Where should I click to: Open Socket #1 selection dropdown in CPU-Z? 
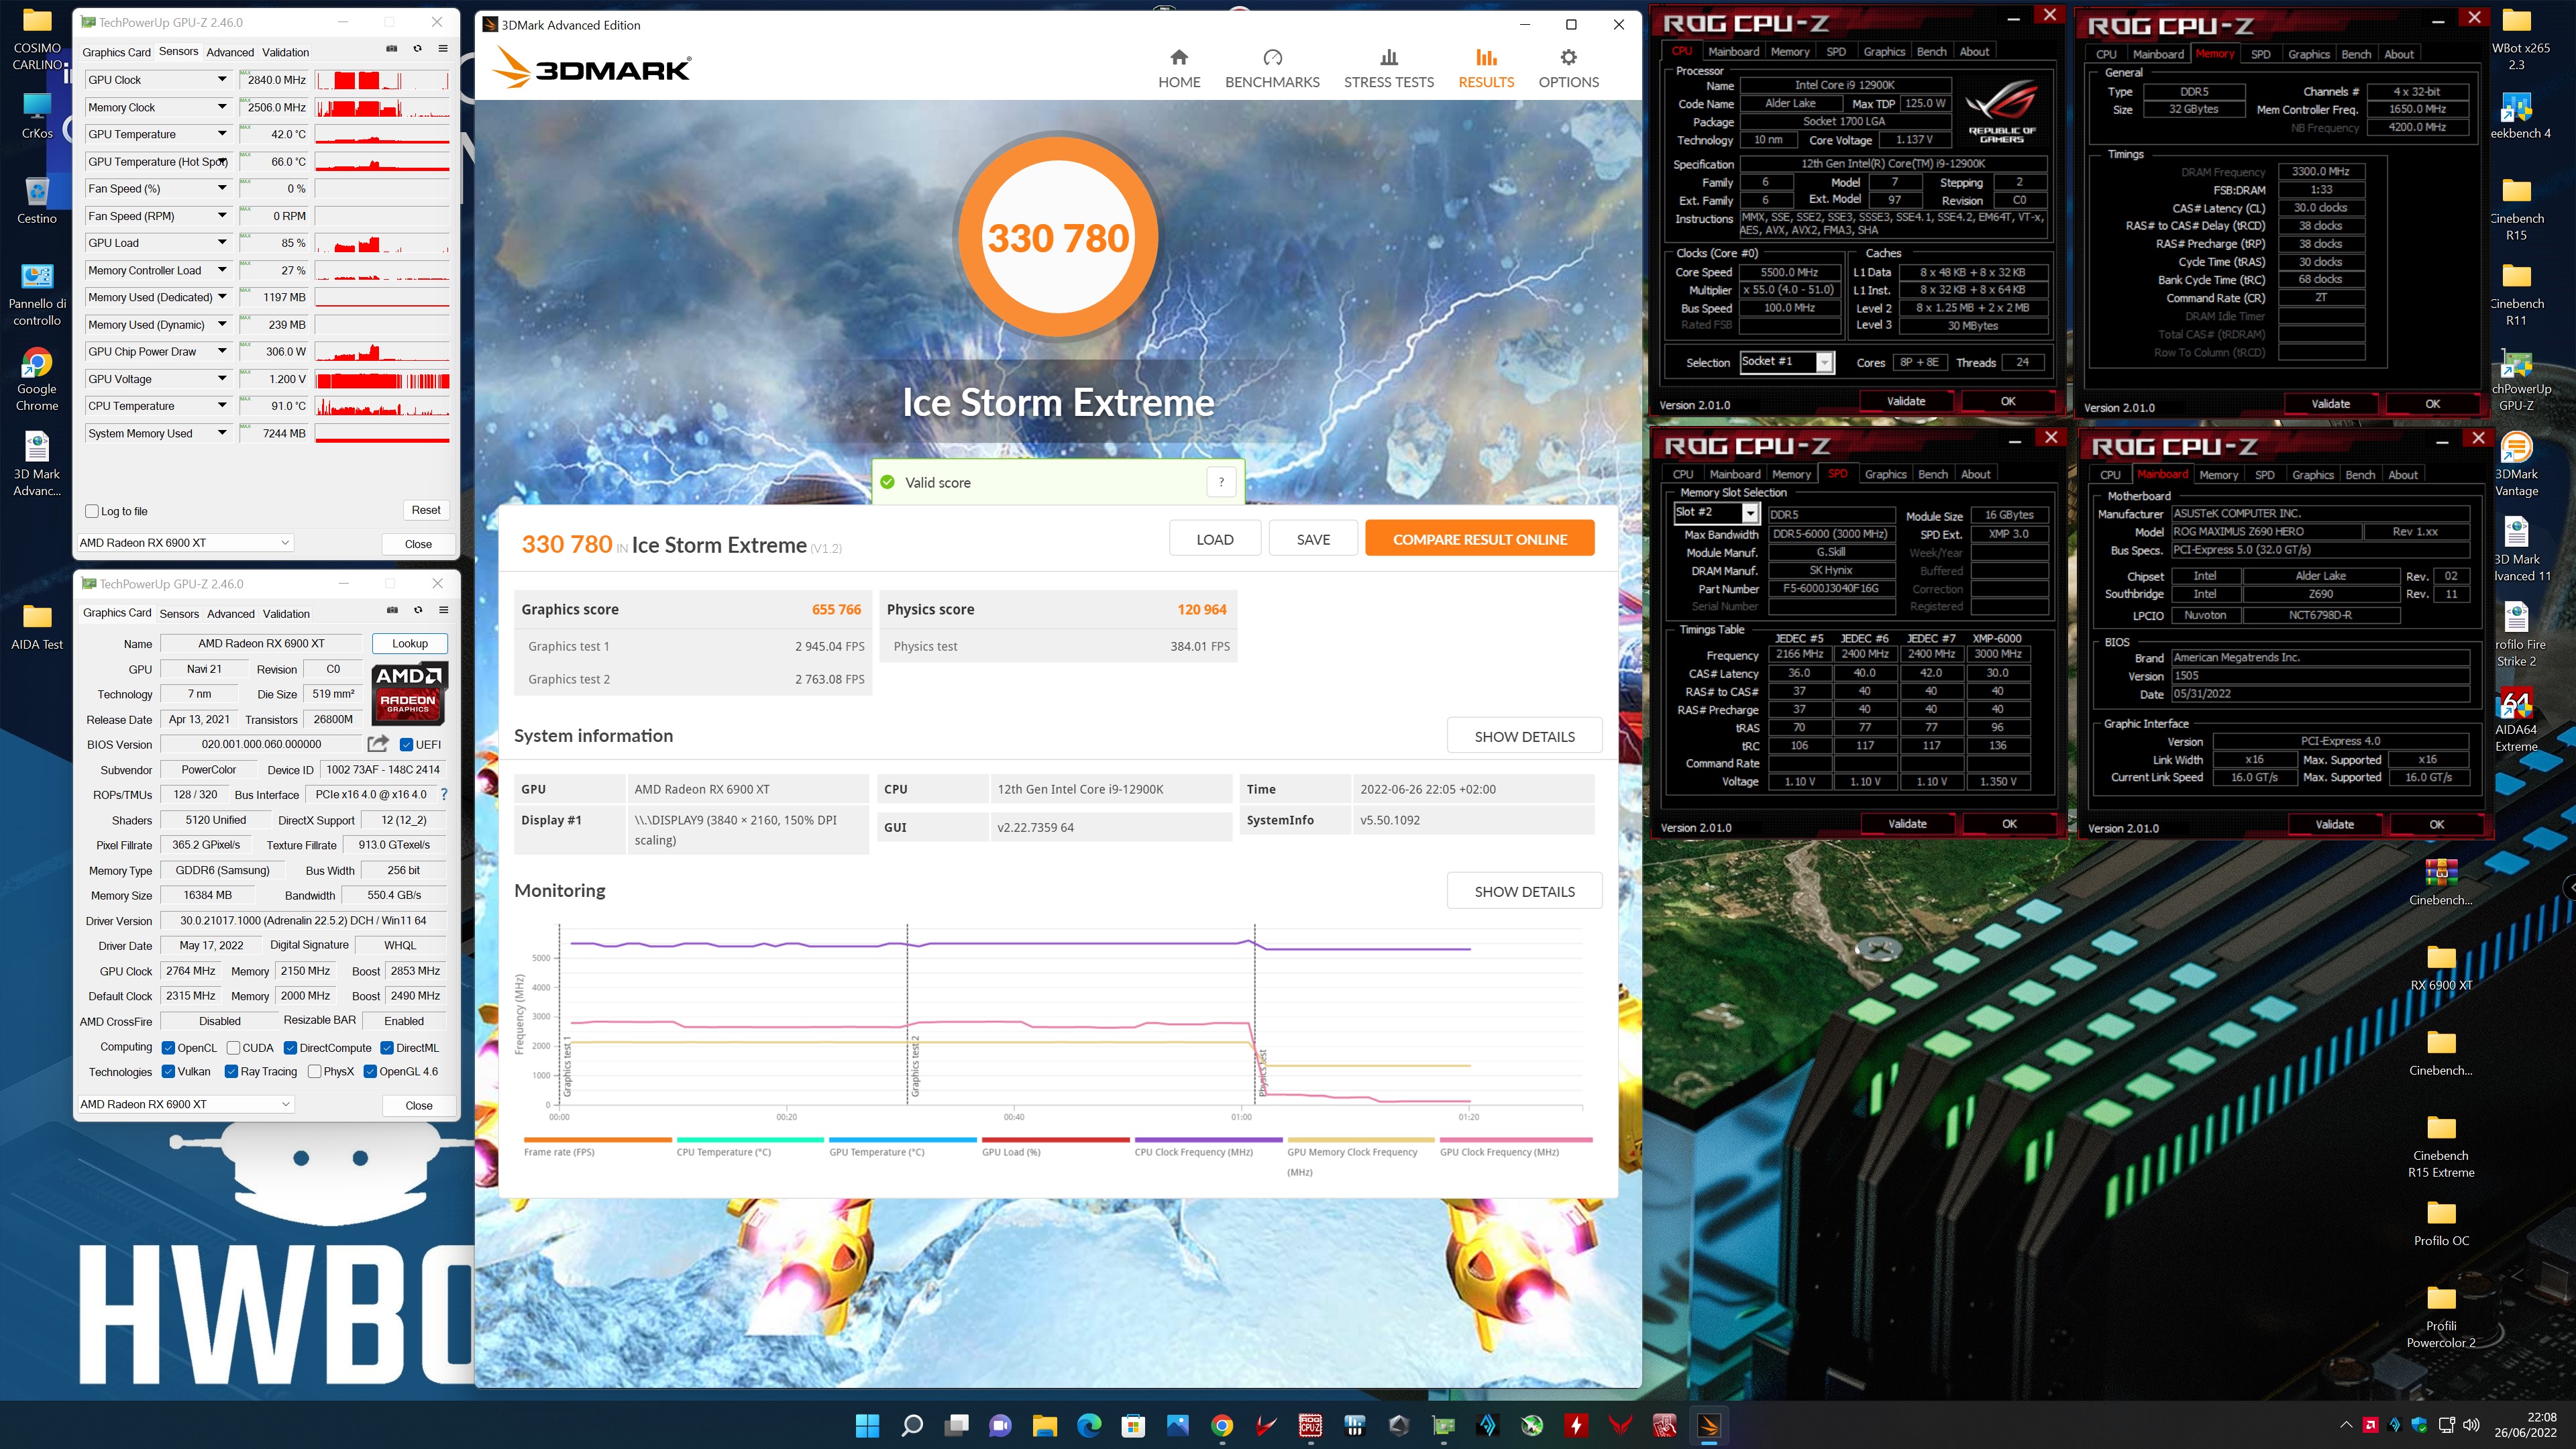click(x=1787, y=362)
